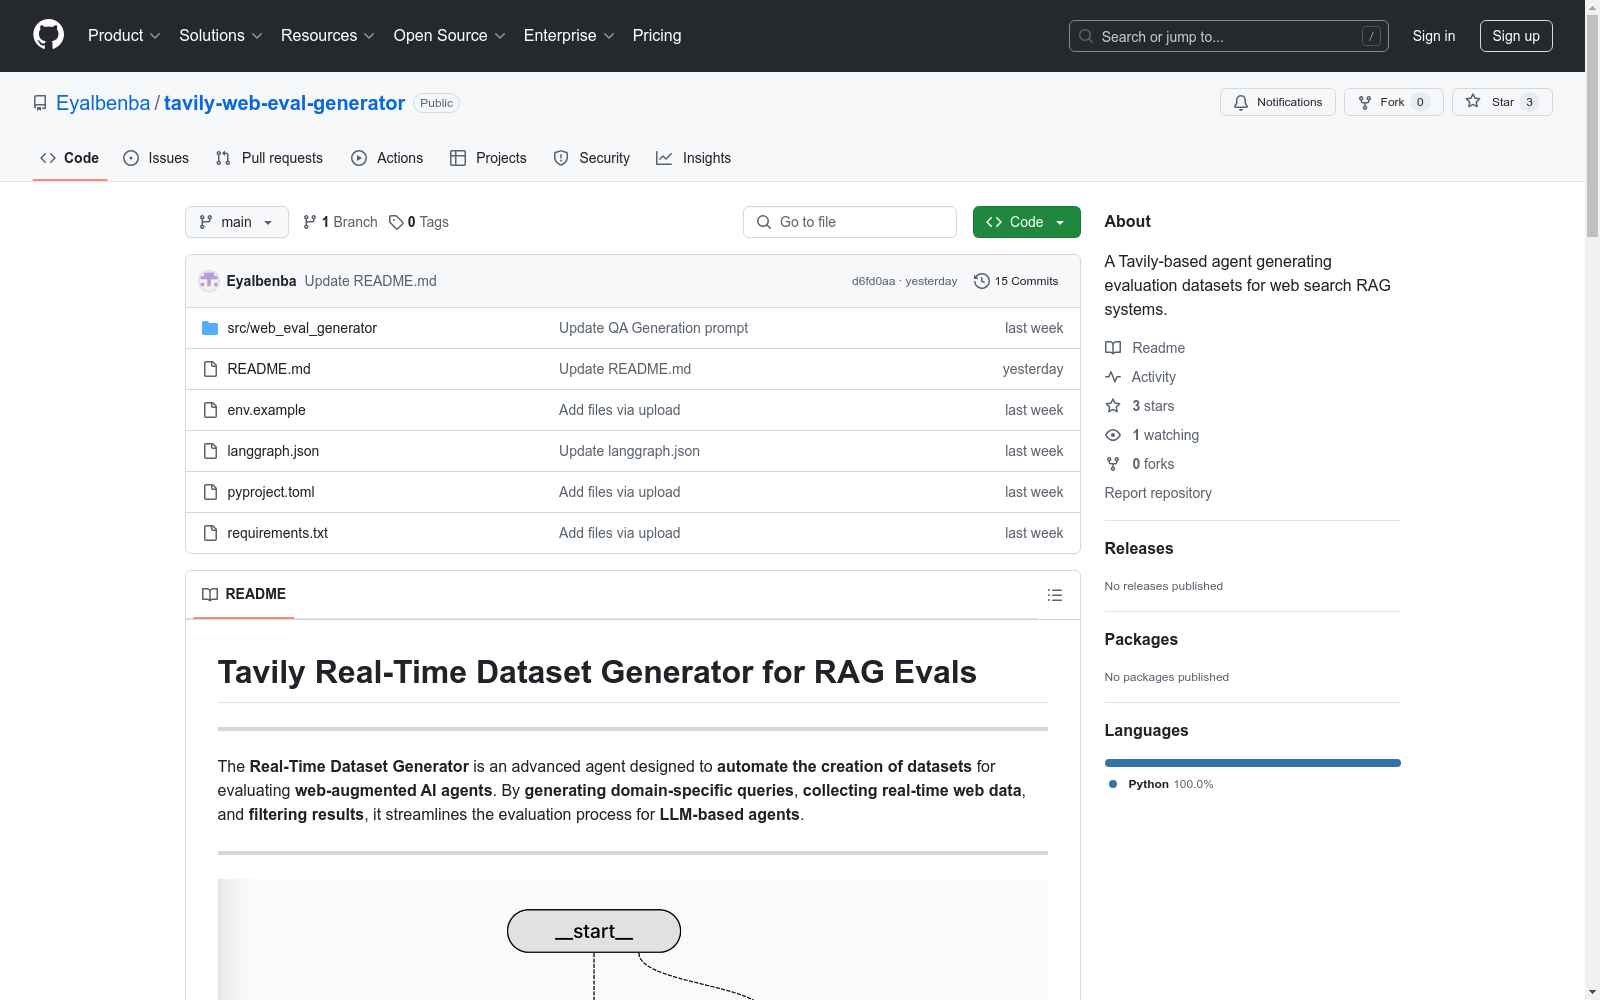Click the commit history clock icon

pyautogui.click(x=981, y=281)
